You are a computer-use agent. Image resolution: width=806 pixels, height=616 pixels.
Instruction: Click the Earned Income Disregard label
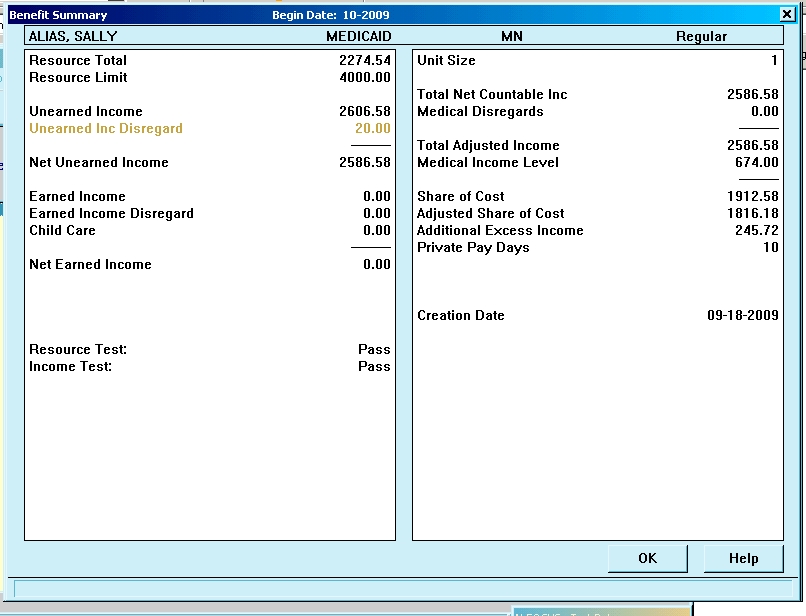tap(112, 213)
